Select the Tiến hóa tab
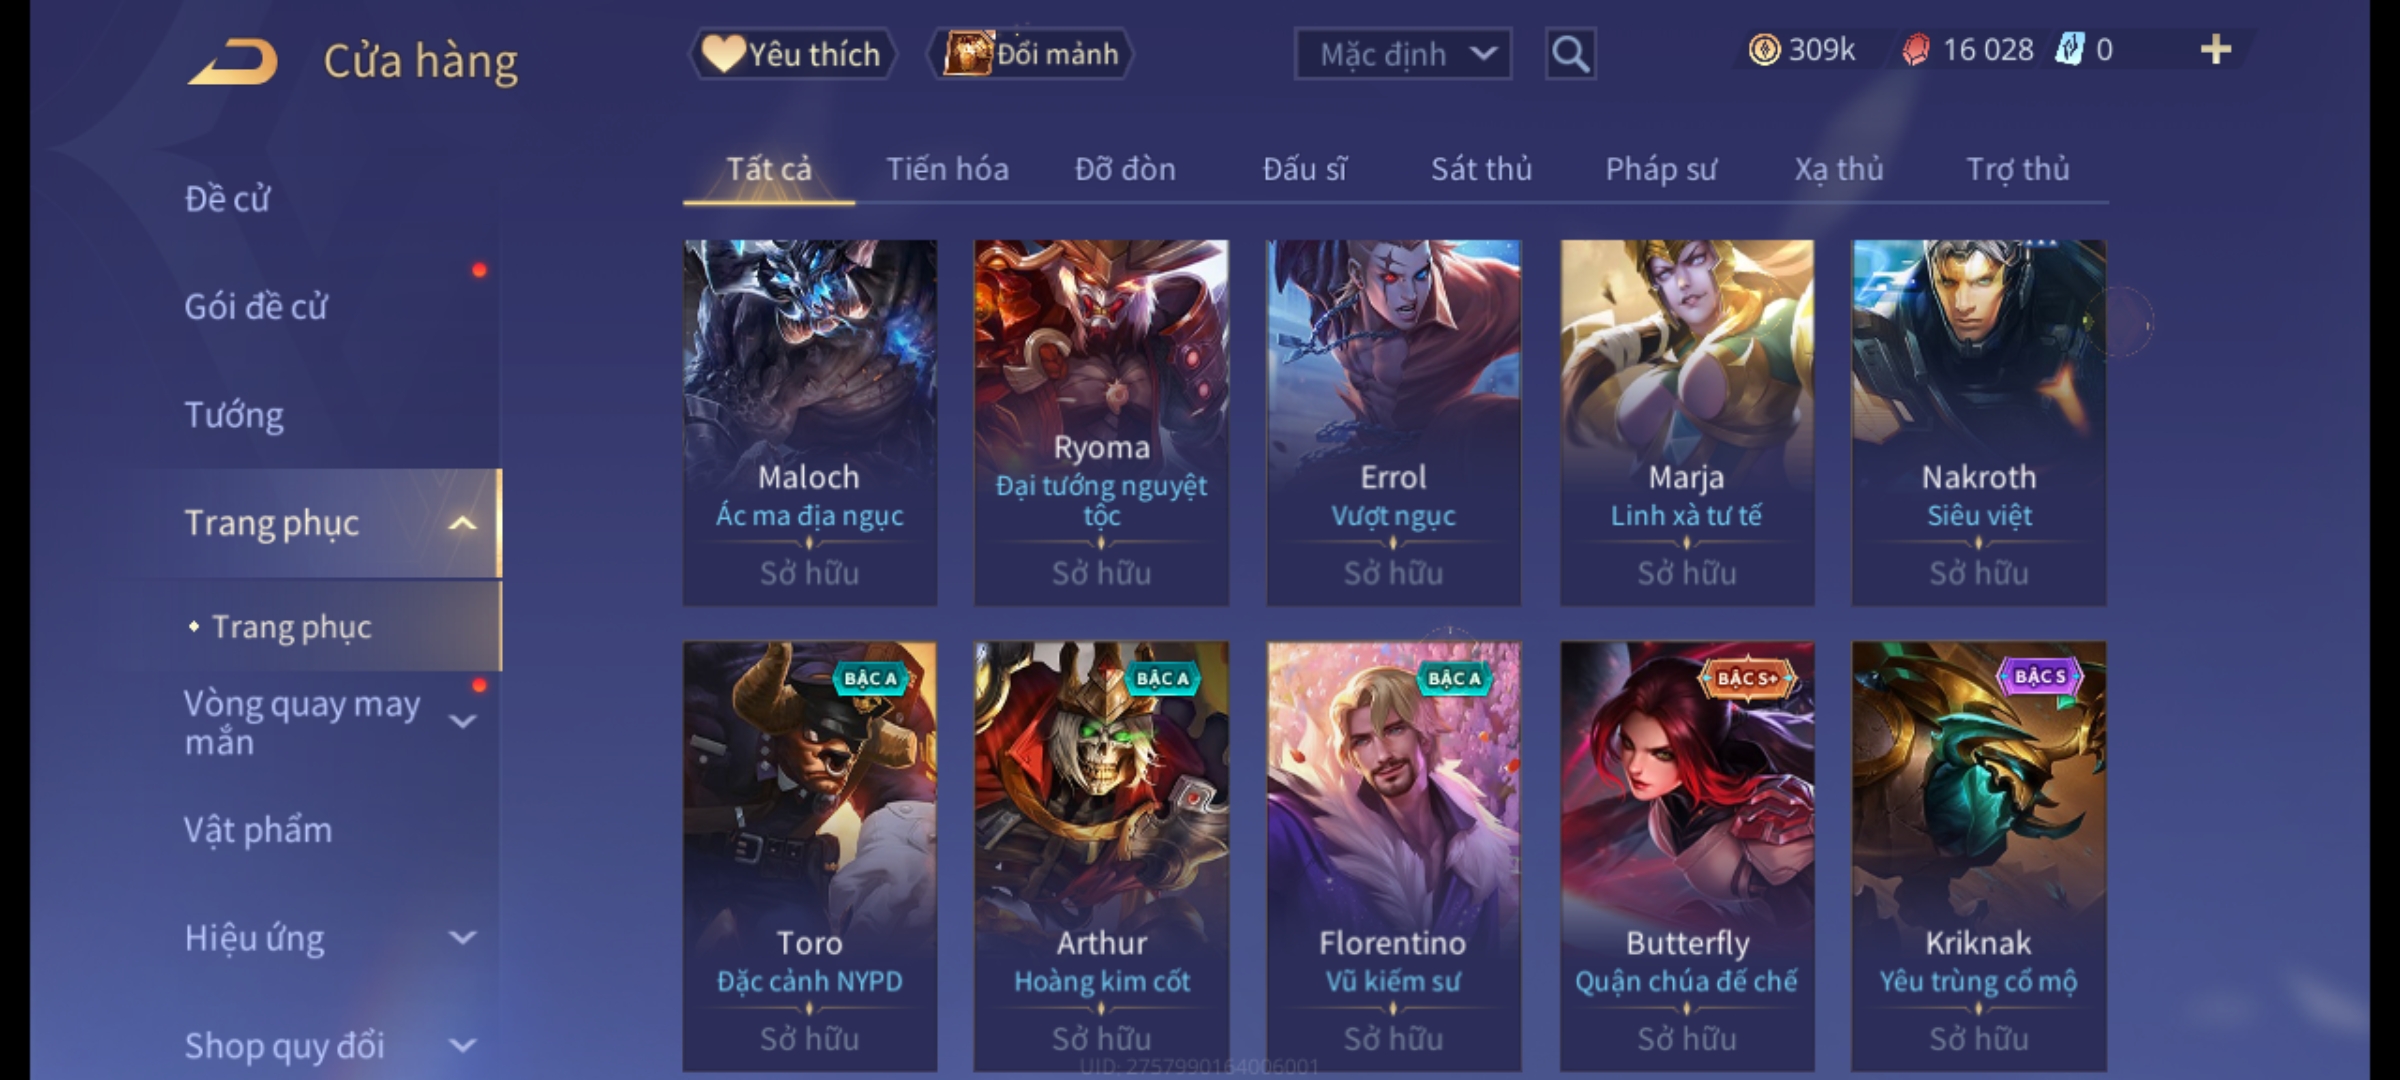This screenshot has height=1080, width=2400. click(x=947, y=169)
